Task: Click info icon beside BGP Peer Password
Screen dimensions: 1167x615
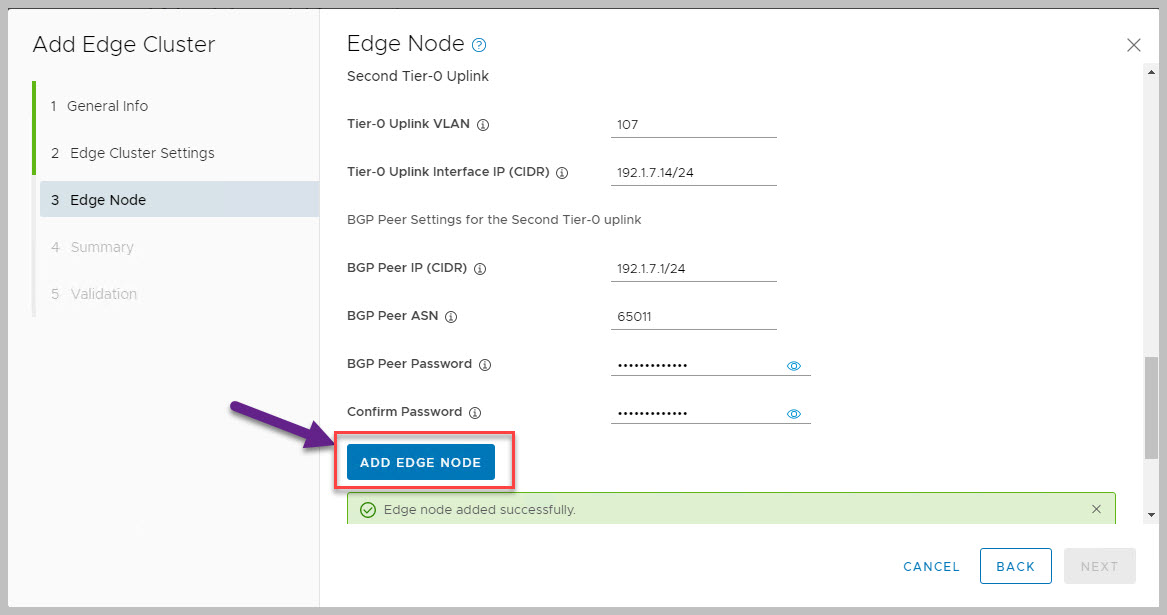Action: (x=485, y=365)
